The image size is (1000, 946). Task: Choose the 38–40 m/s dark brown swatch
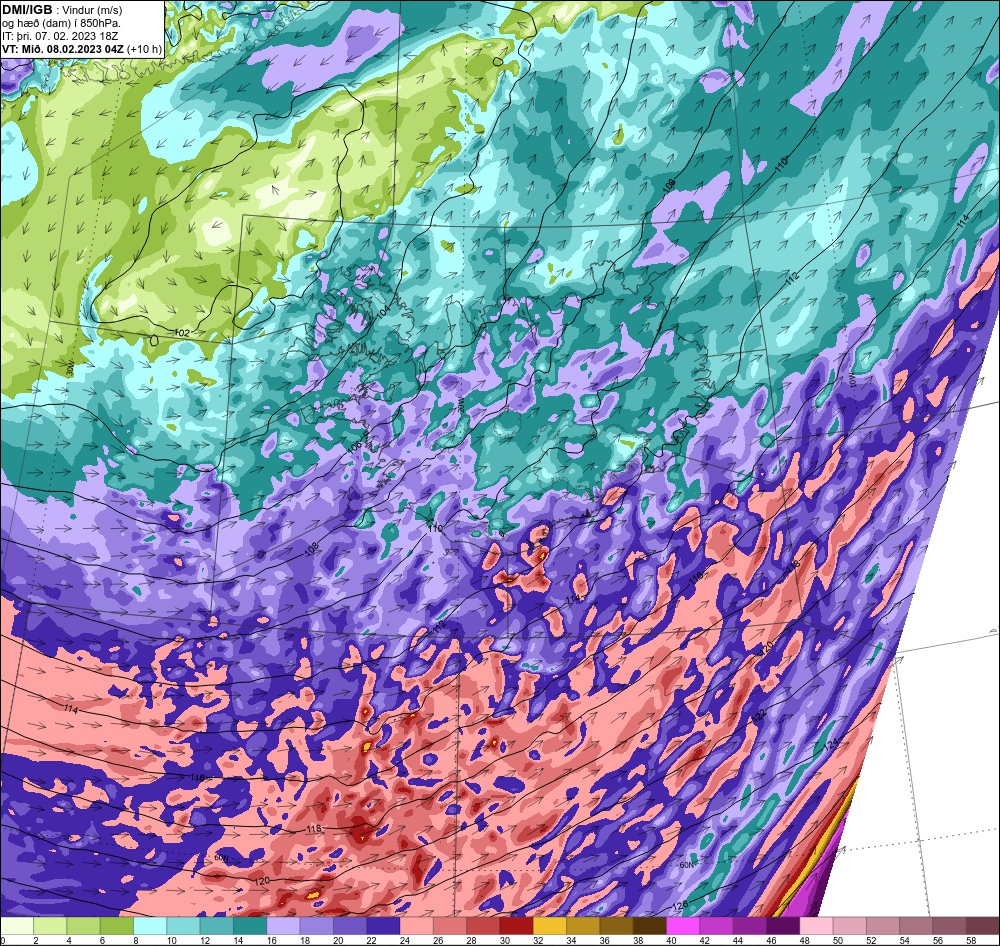649,925
